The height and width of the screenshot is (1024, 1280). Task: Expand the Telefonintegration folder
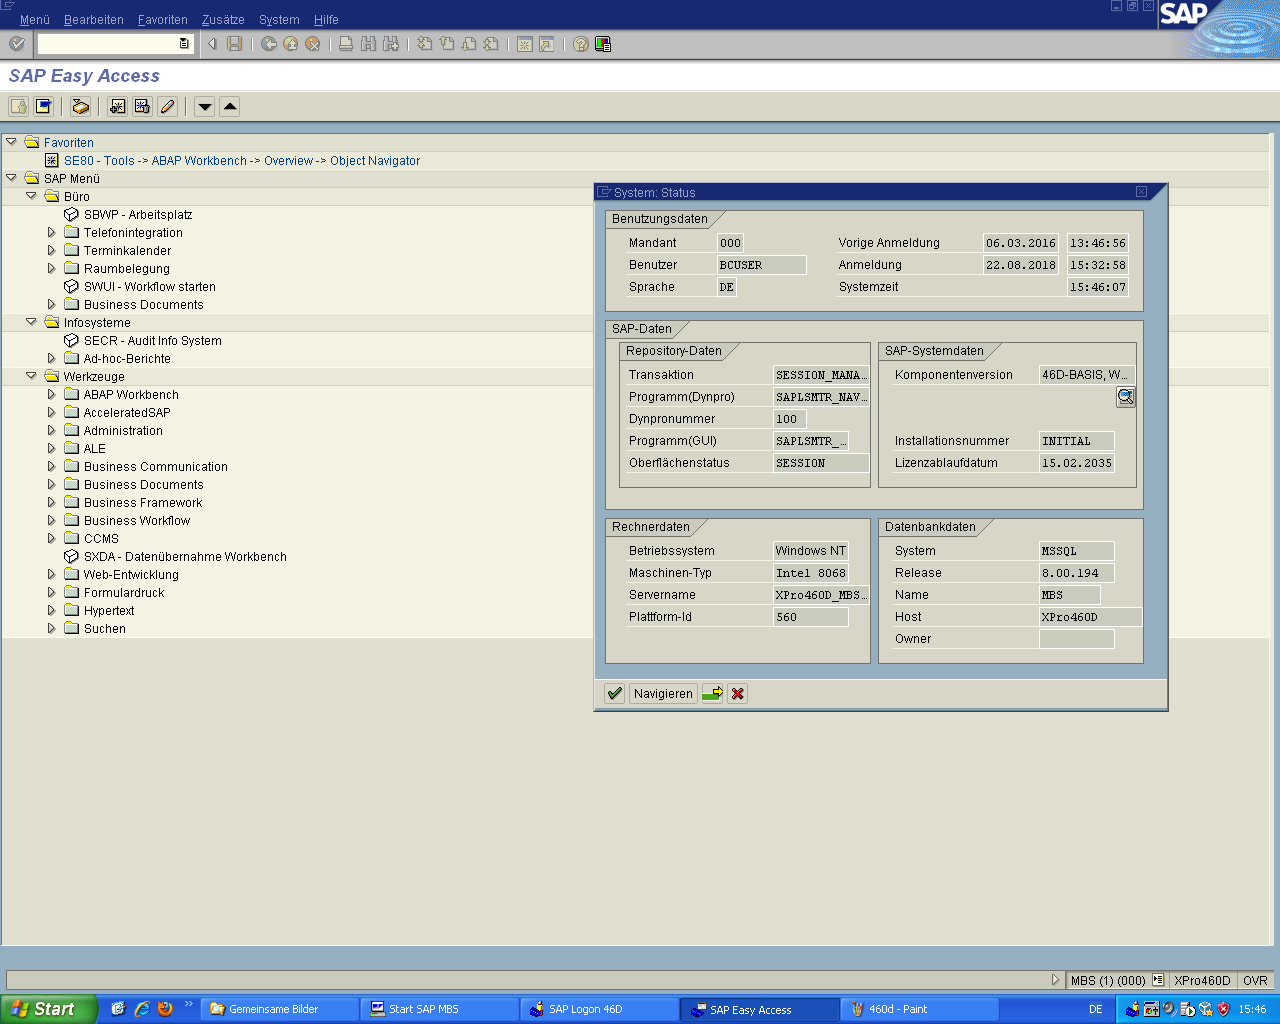(52, 232)
